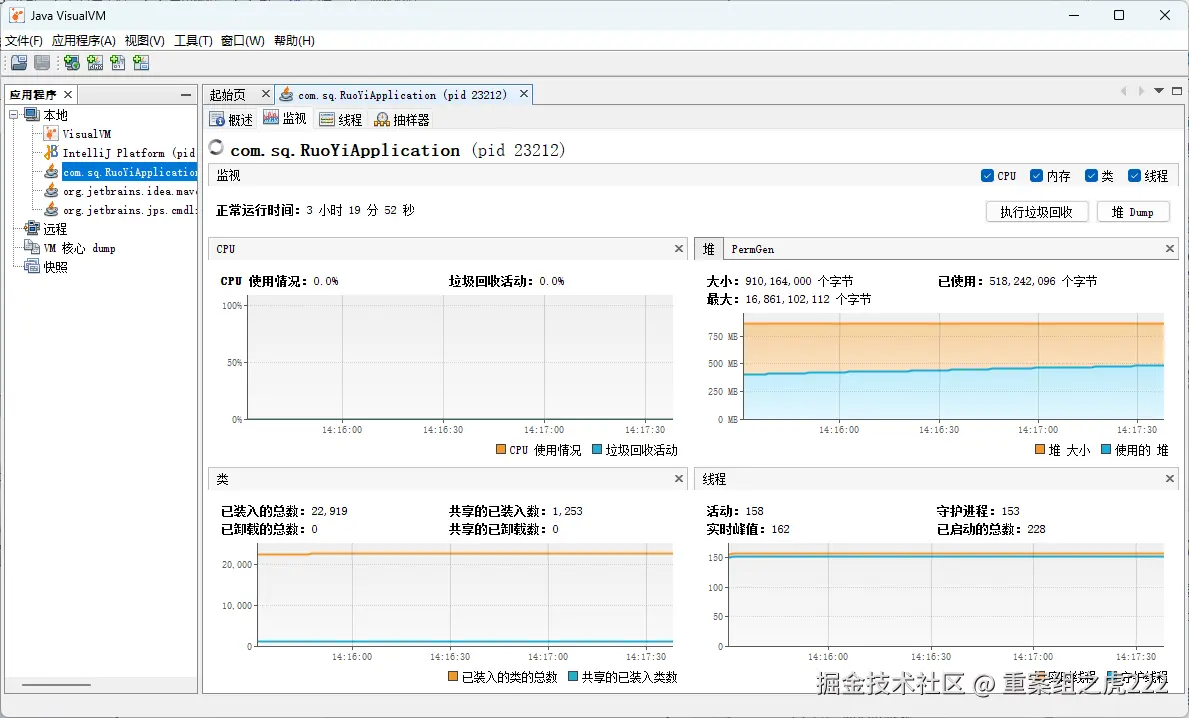Viewport: 1189px width, 718px height.
Task: Click the applications panel horizontal scrollbar
Action: click(x=56, y=685)
